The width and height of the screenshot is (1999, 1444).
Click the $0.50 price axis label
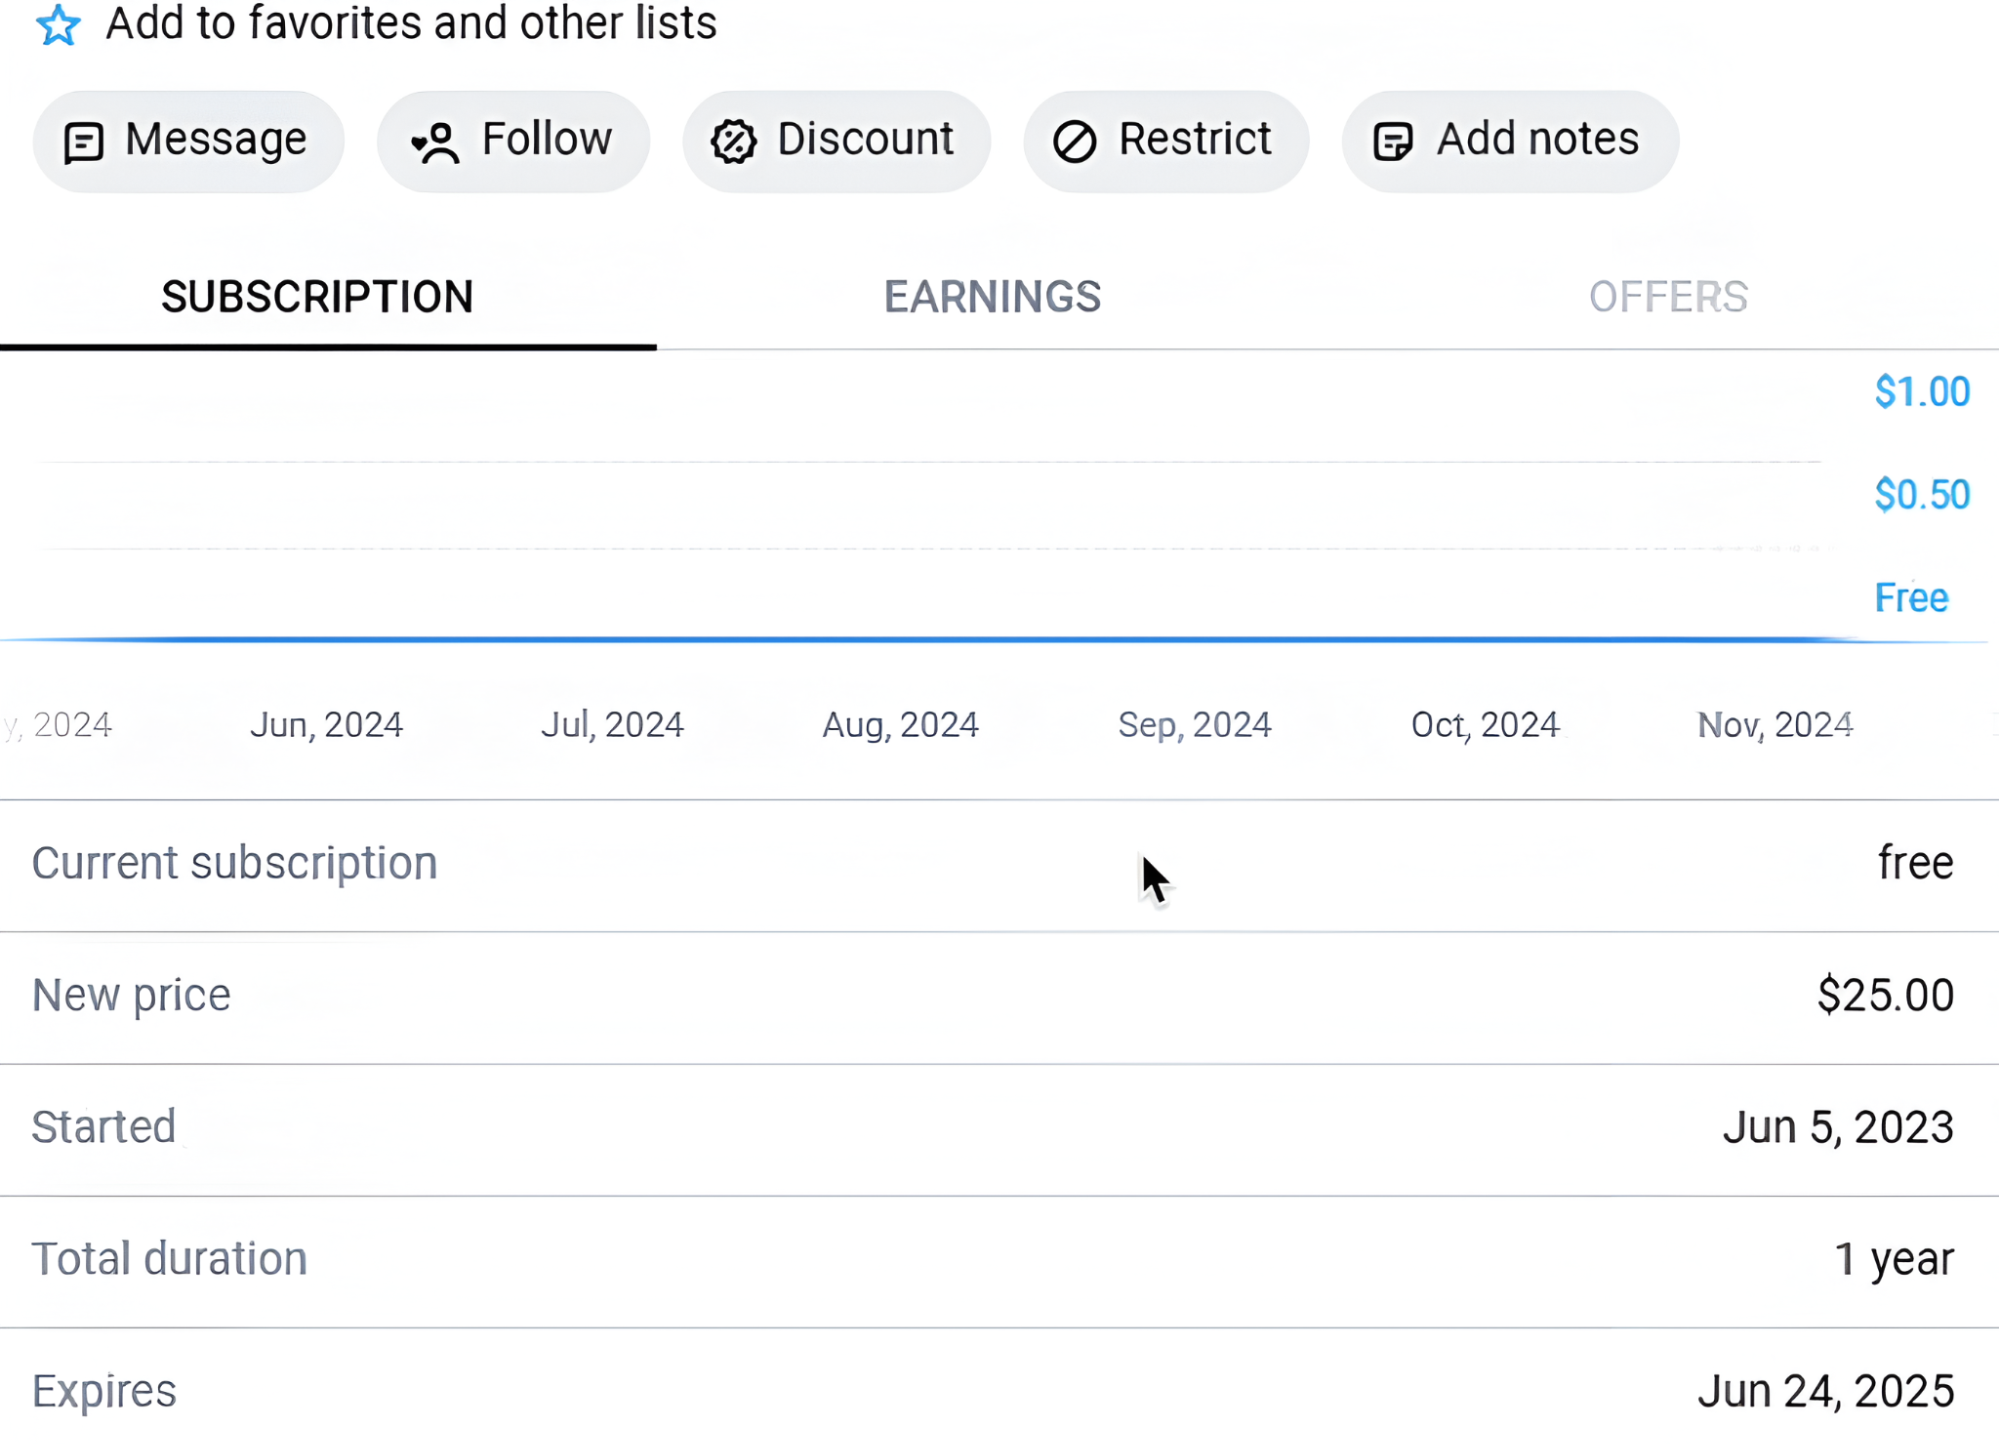click(1922, 495)
